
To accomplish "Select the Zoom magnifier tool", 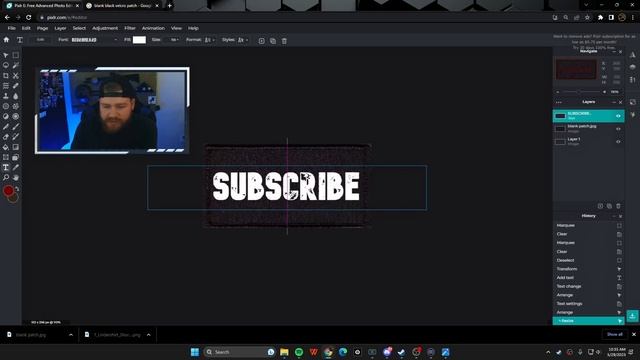I will point(6,178).
